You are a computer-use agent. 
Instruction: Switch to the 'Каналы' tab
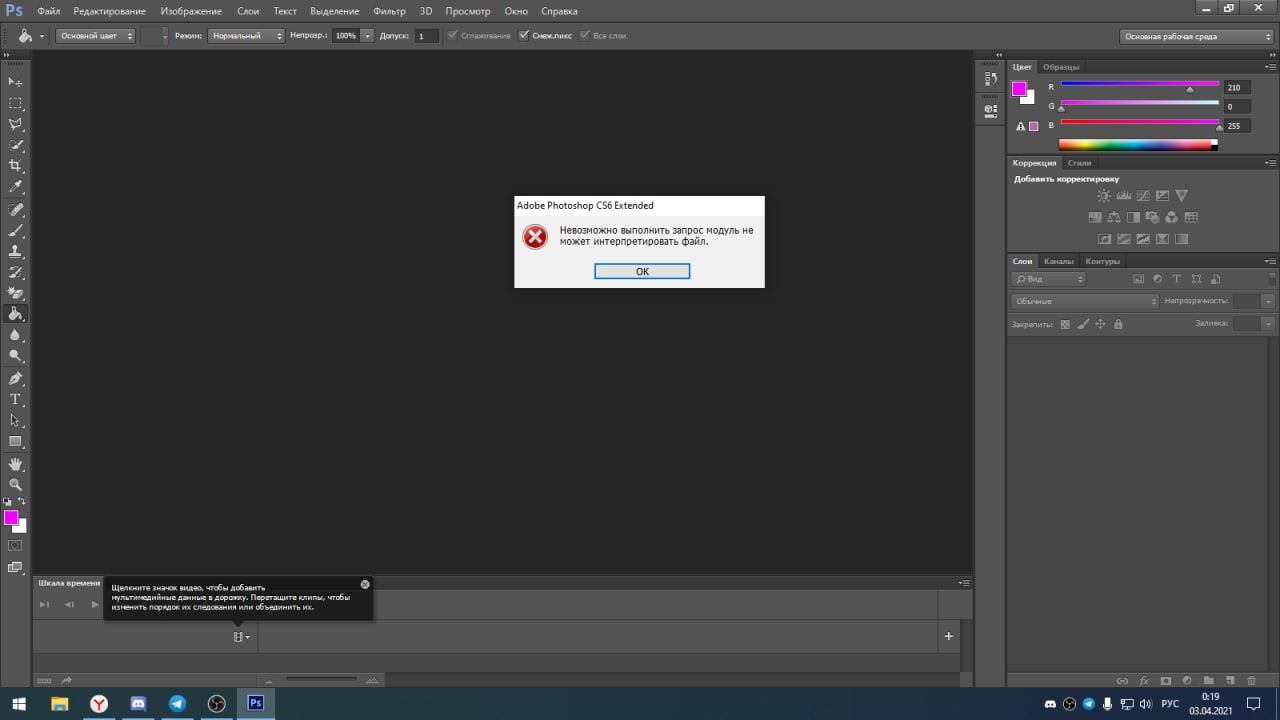point(1058,261)
